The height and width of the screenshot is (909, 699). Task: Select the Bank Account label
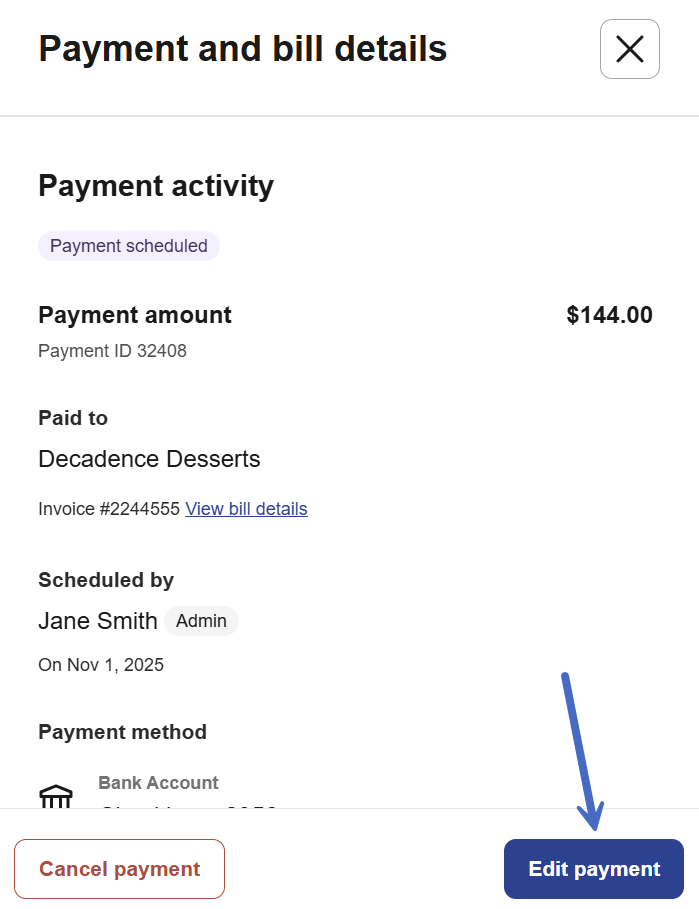coord(158,783)
